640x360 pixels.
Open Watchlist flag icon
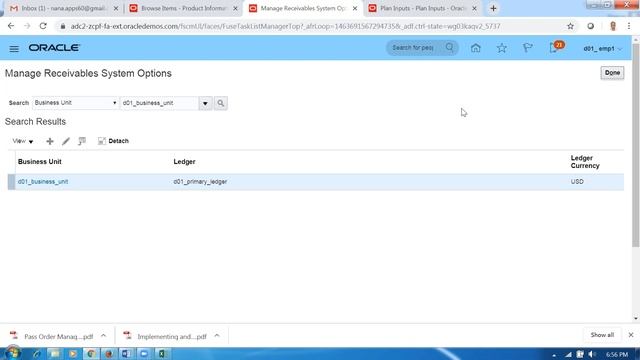click(527, 48)
